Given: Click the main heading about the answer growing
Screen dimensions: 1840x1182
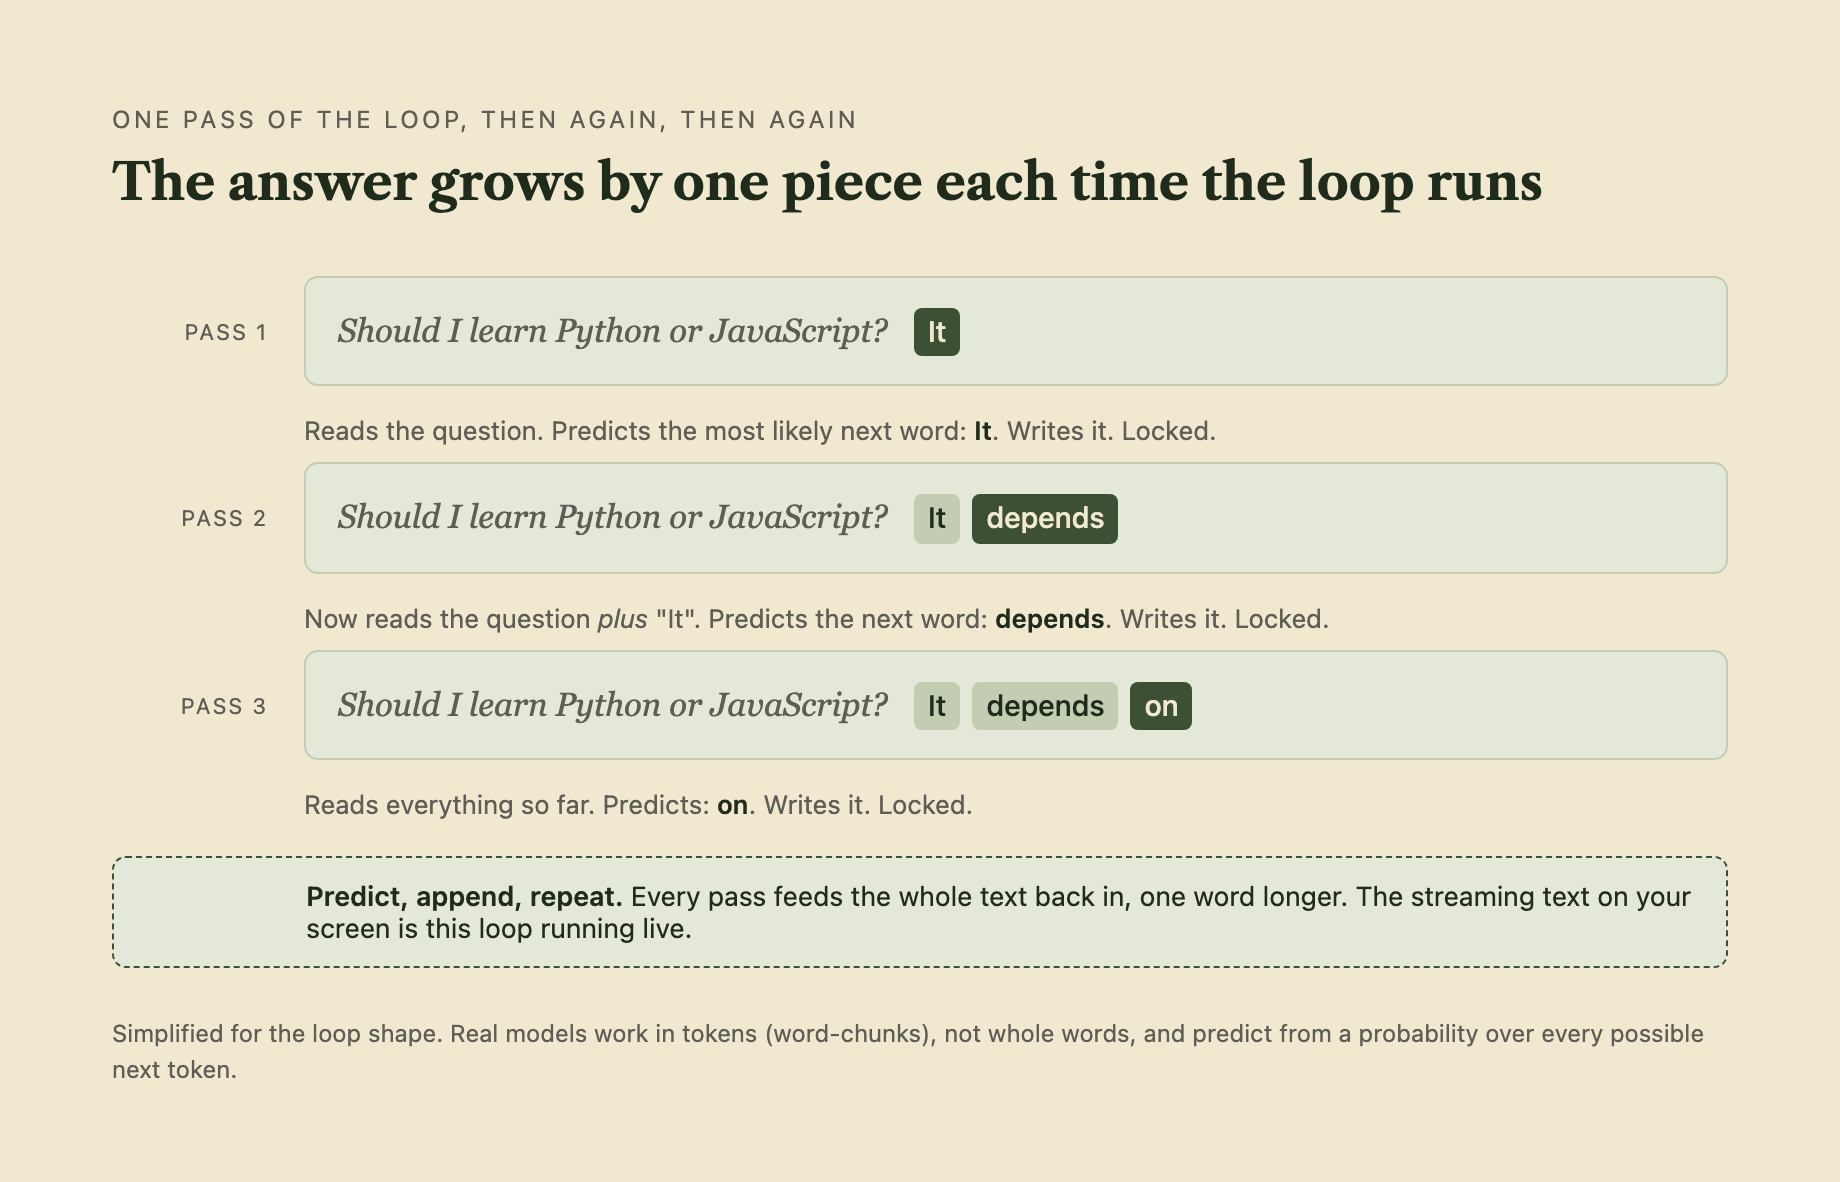Looking at the screenshot, I should tap(827, 183).
